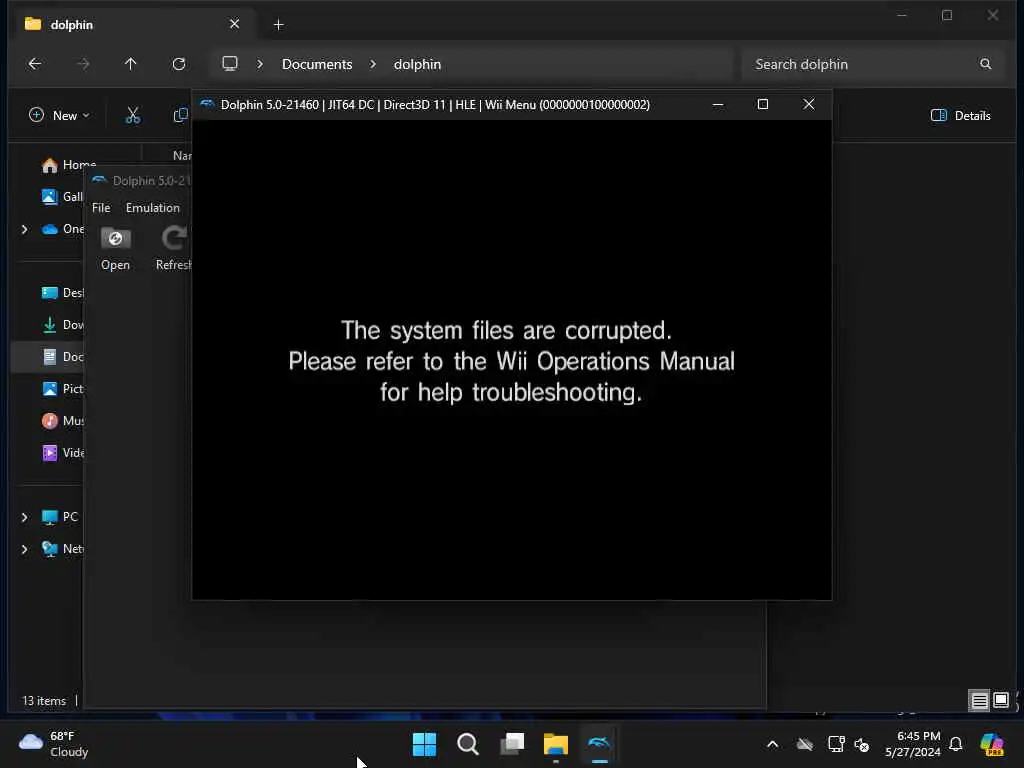Toggle the Details pane button
Image resolution: width=1024 pixels, height=768 pixels.
click(960, 116)
